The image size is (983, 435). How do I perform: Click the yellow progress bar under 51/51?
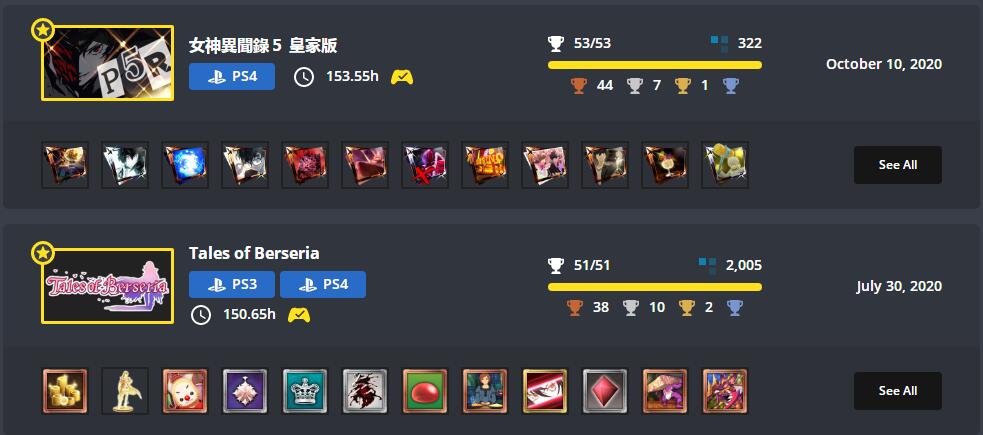[655, 287]
